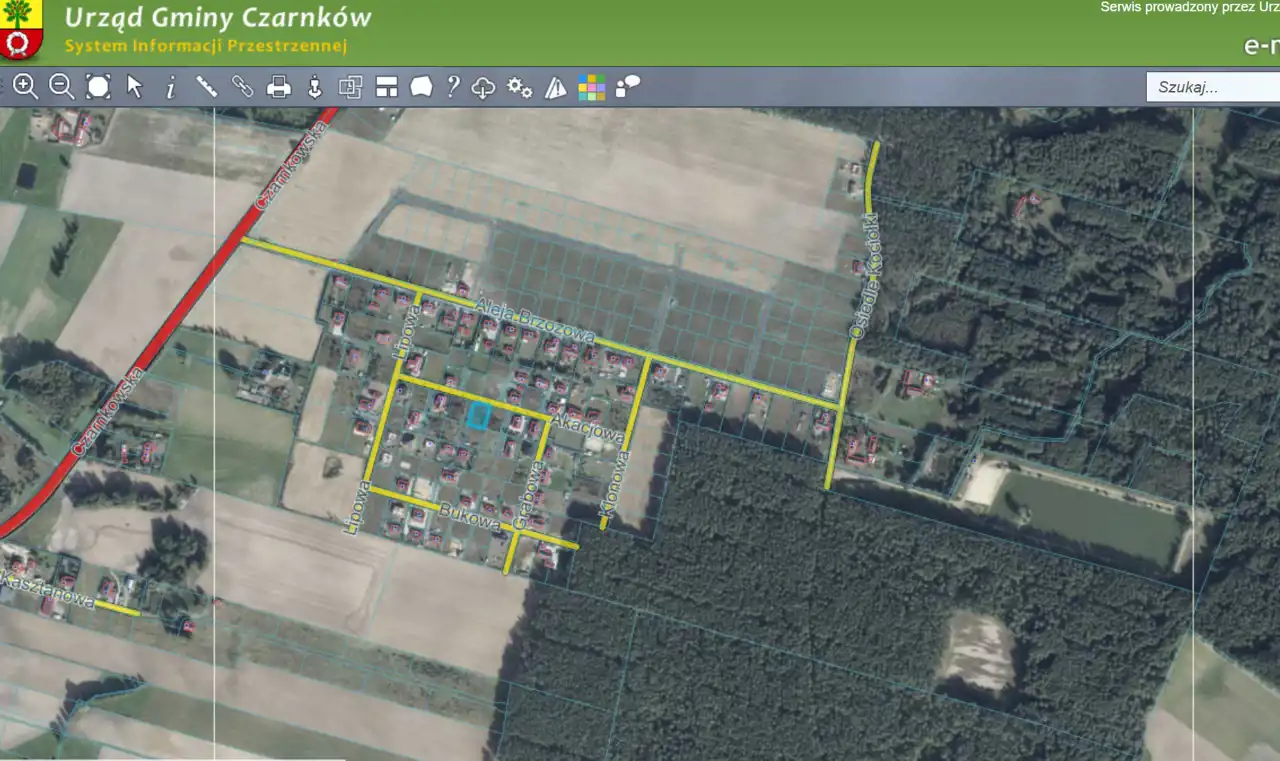Screen dimensions: 1280x761
Task: Open help with question mark icon
Action: [453, 87]
